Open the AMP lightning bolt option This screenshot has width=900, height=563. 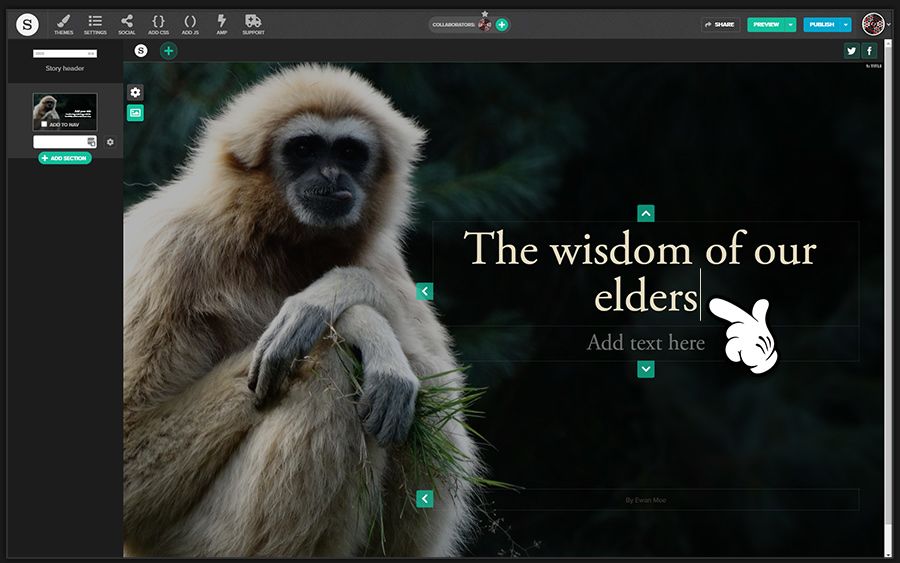point(222,25)
